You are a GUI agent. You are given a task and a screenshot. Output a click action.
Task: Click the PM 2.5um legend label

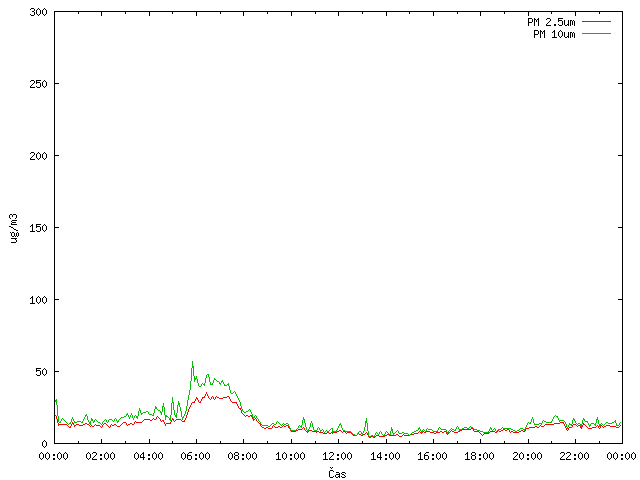[551, 22]
